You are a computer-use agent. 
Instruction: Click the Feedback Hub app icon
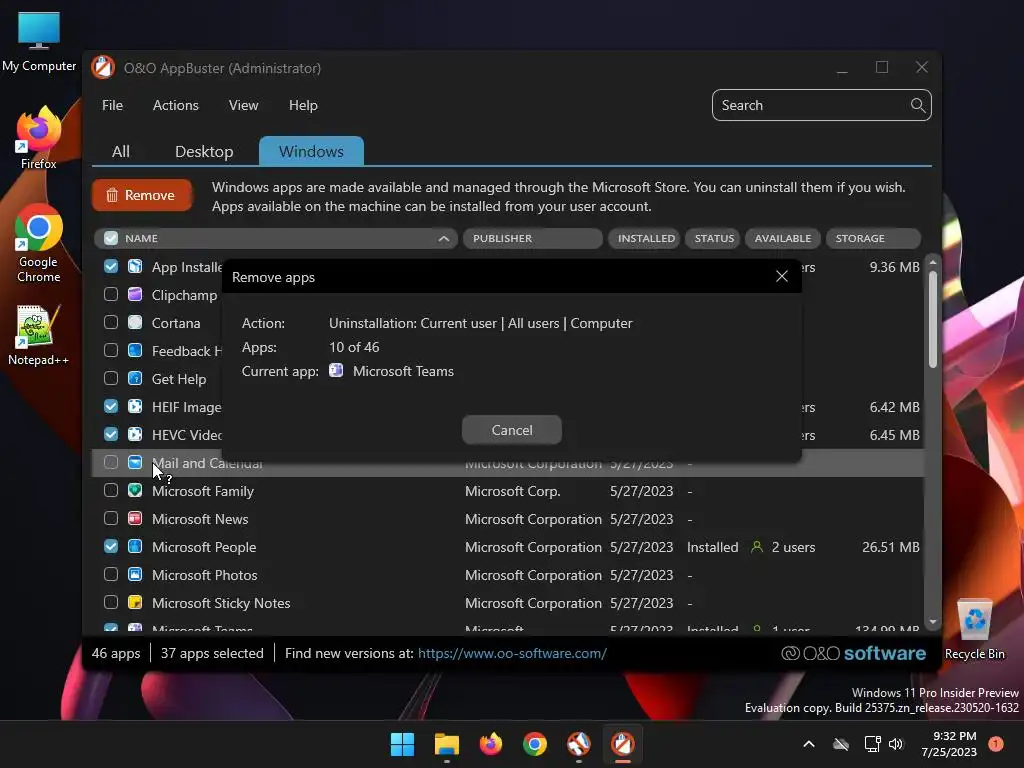point(135,351)
